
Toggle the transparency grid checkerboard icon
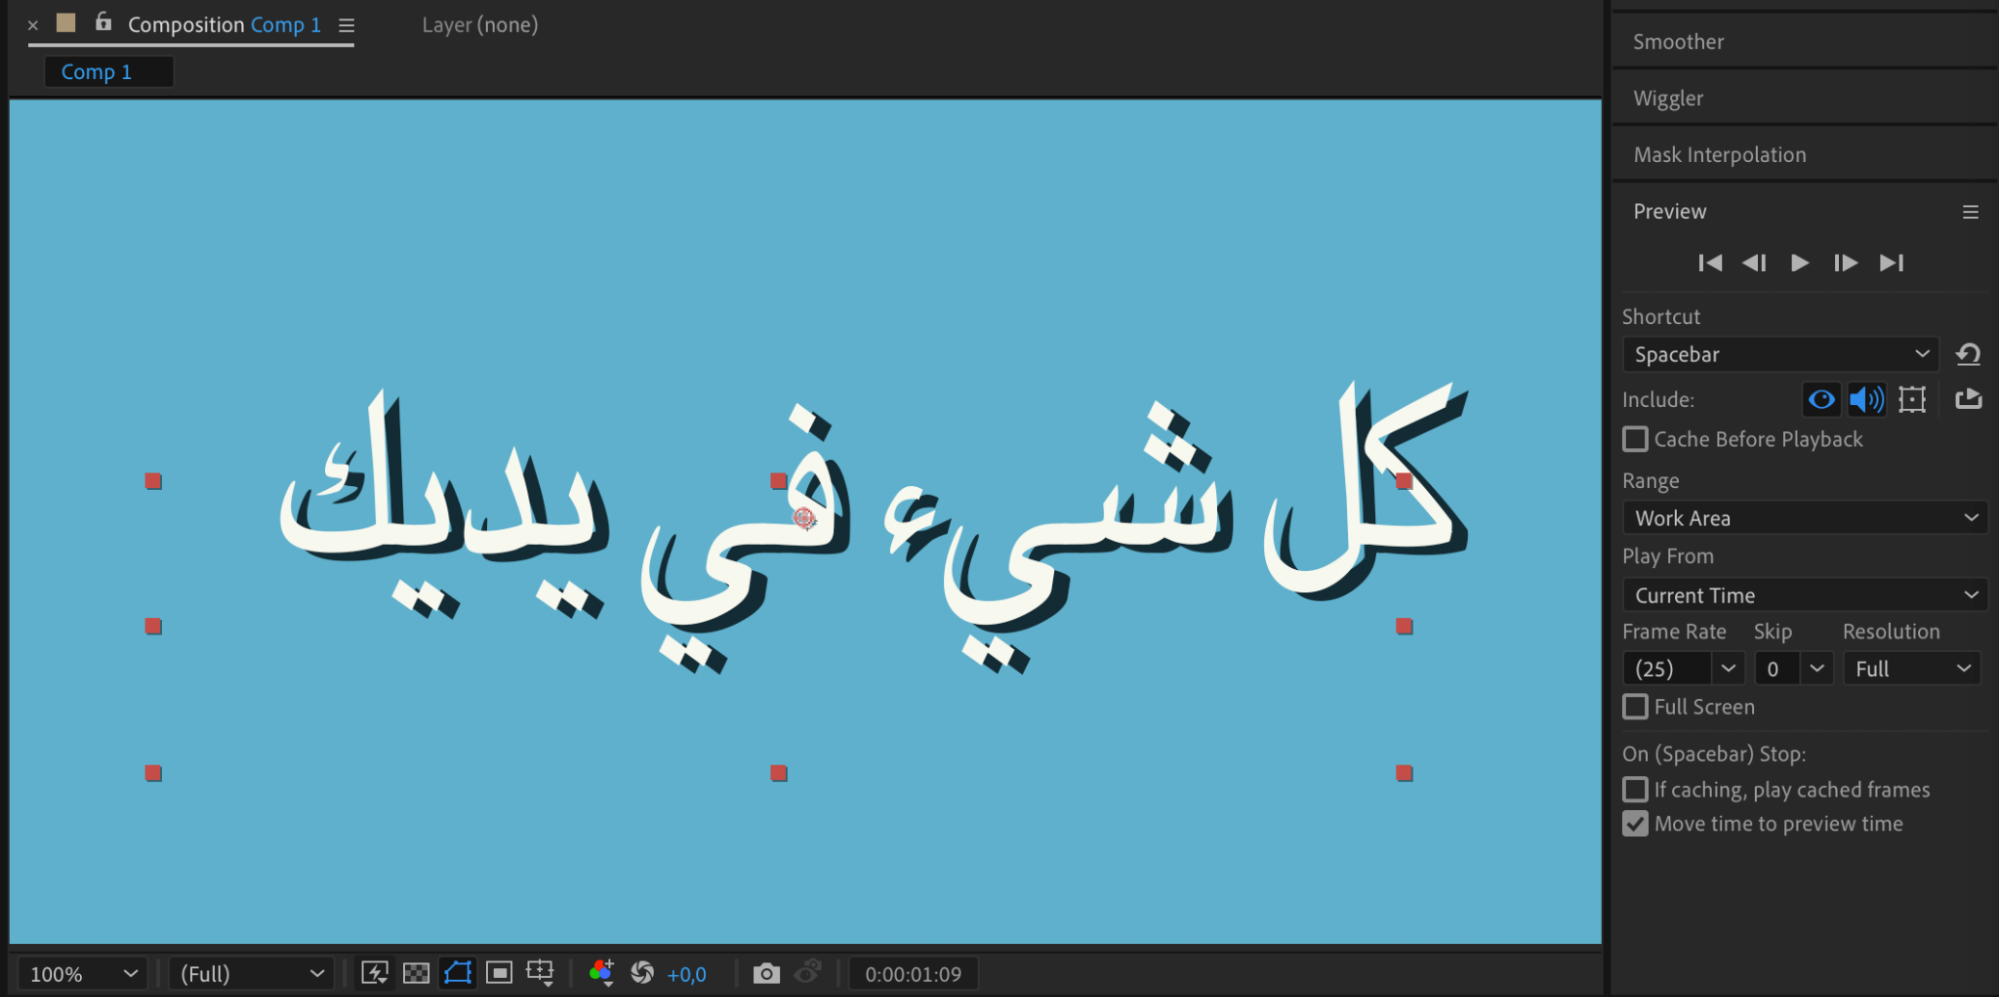[416, 973]
